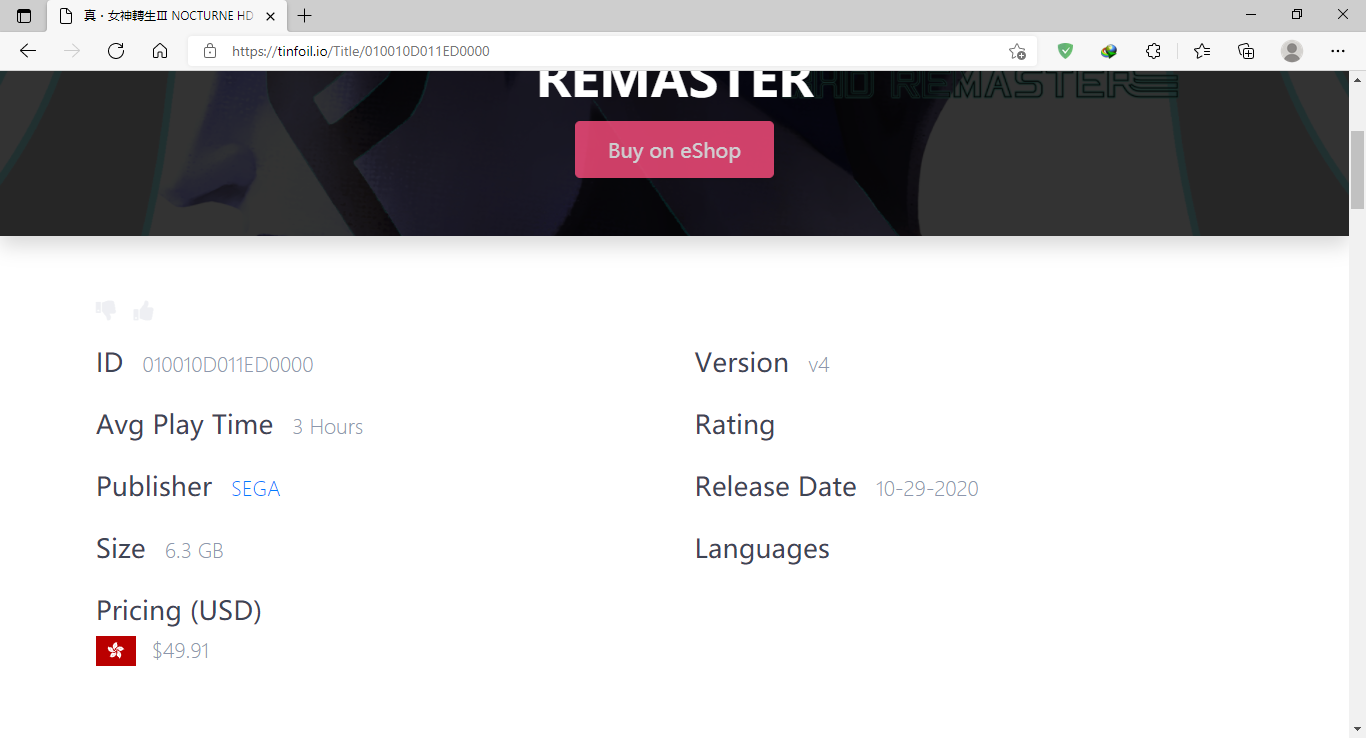Click the Buy on eShop button

[674, 150]
